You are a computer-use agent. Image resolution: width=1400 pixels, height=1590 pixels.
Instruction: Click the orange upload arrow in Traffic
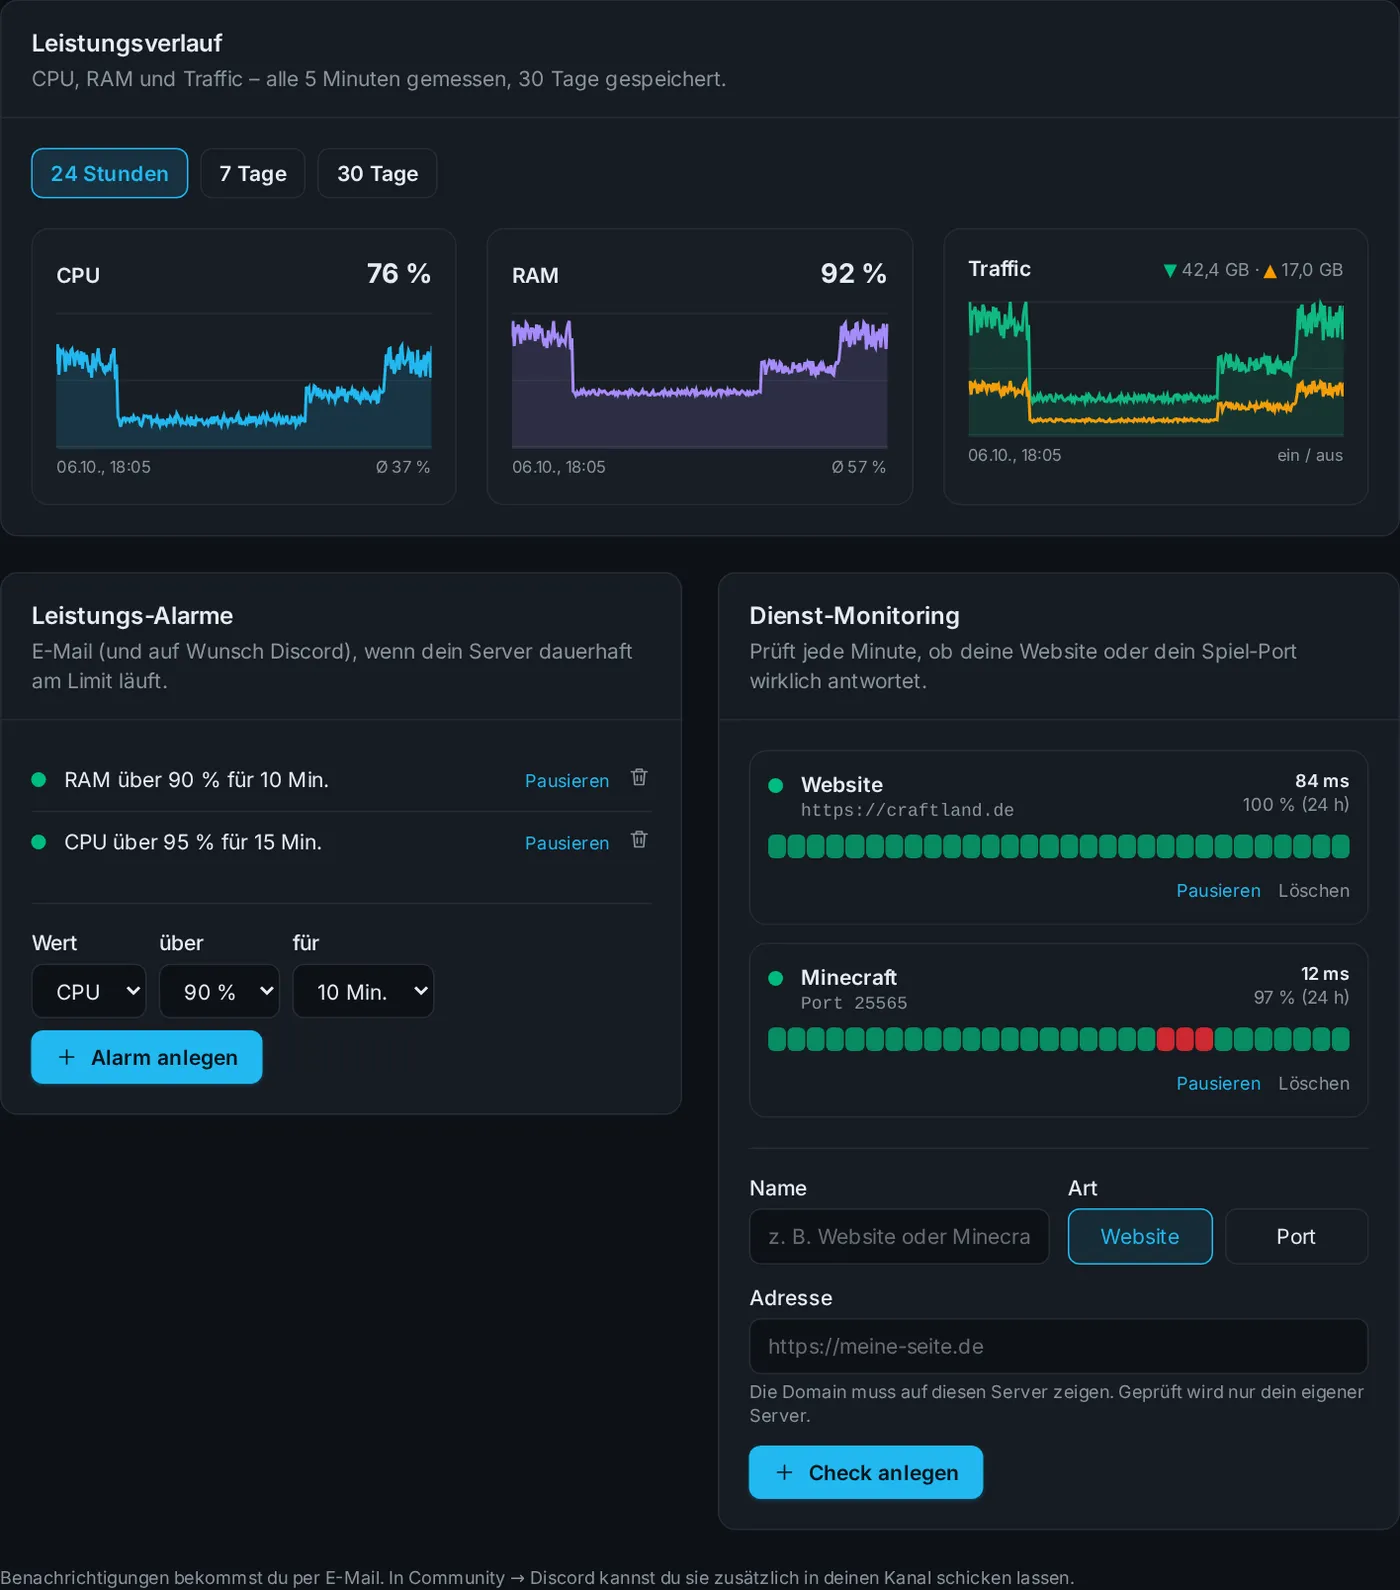[1270, 271]
